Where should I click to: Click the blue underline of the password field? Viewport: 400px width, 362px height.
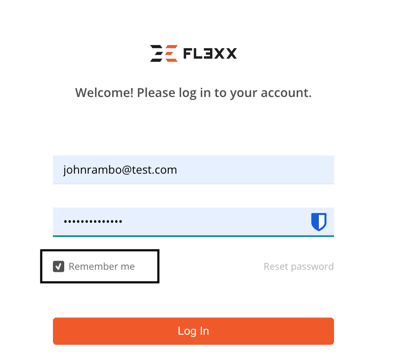pos(193,236)
